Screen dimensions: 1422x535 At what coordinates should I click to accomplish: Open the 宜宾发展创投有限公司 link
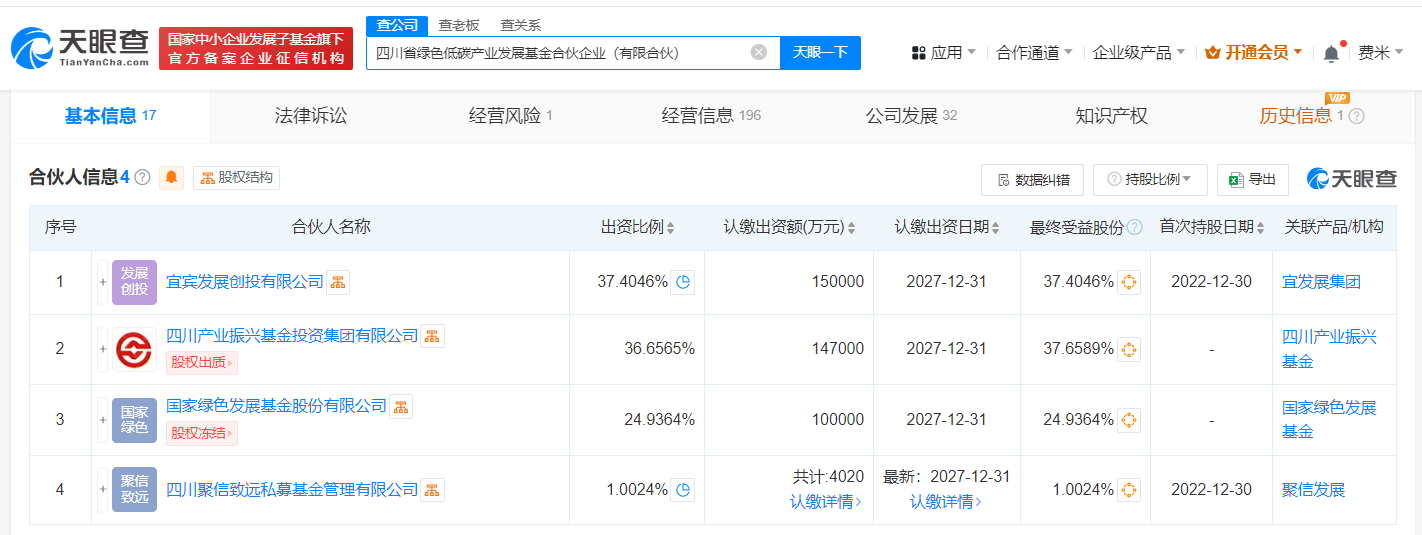(245, 282)
